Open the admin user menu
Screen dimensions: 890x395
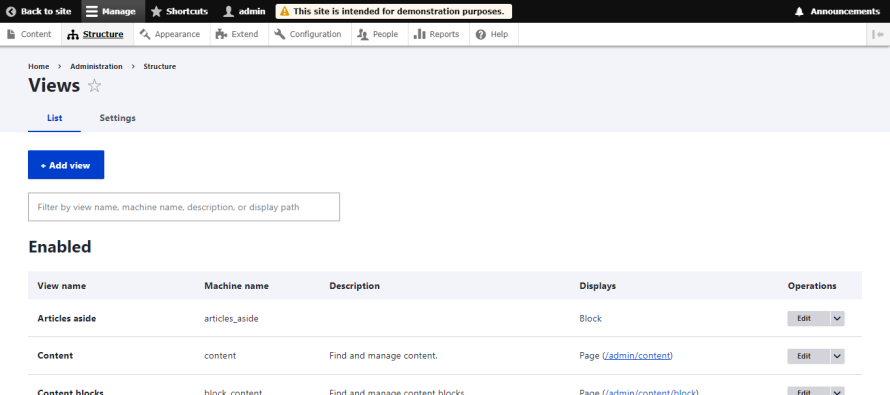tap(245, 11)
